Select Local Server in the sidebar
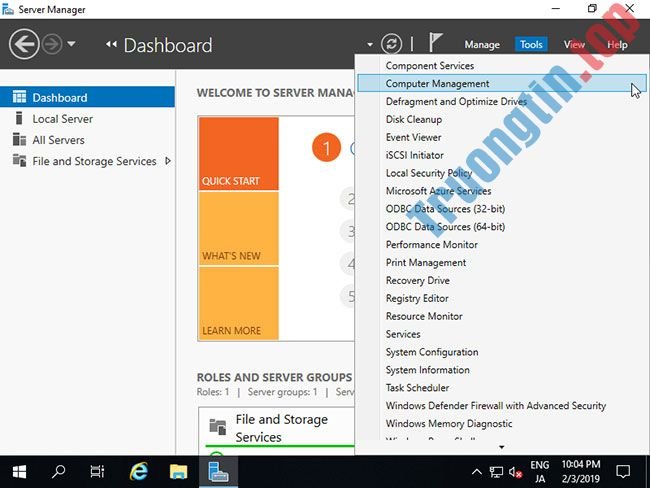The width and height of the screenshot is (650, 488). tap(63, 119)
